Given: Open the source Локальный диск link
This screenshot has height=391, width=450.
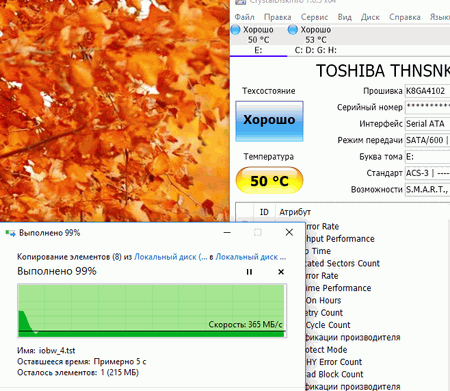Looking at the screenshot, I should click(171, 257).
